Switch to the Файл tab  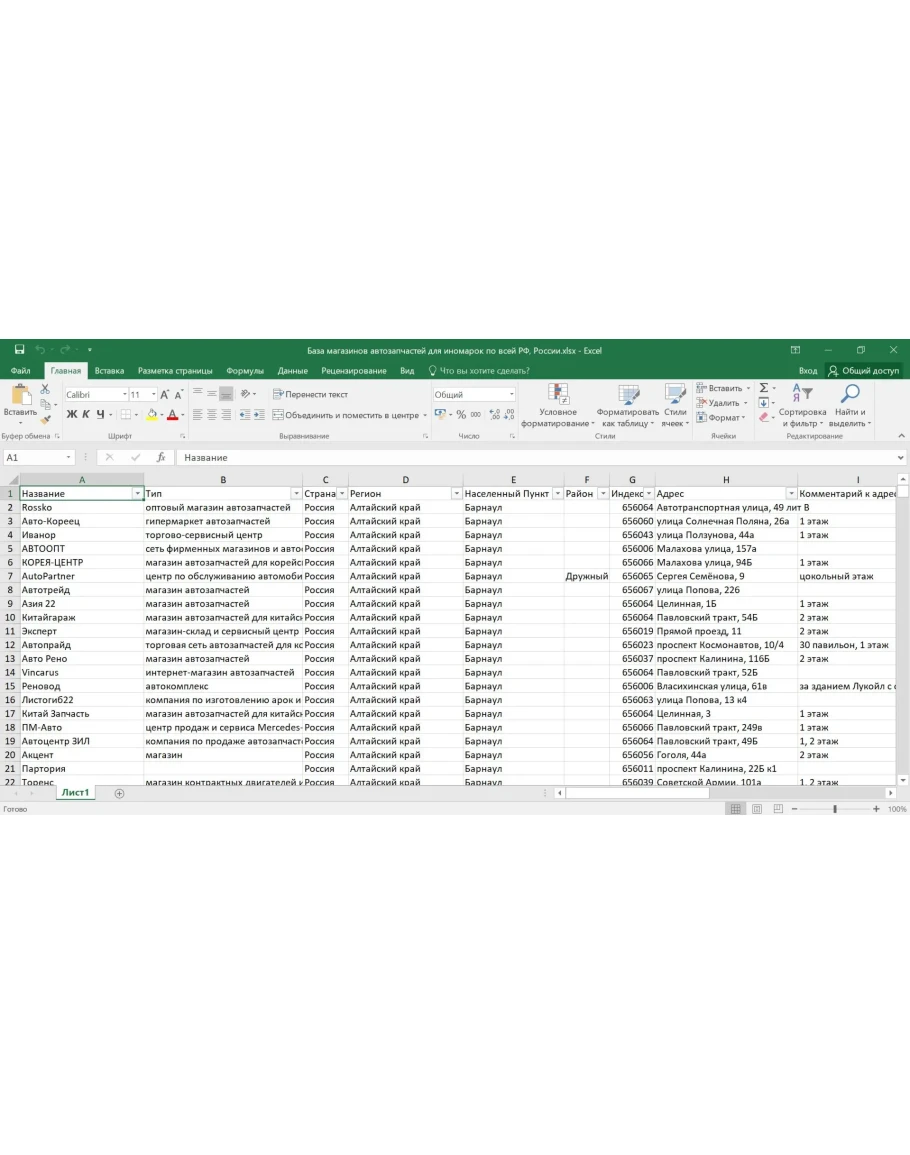(21, 371)
